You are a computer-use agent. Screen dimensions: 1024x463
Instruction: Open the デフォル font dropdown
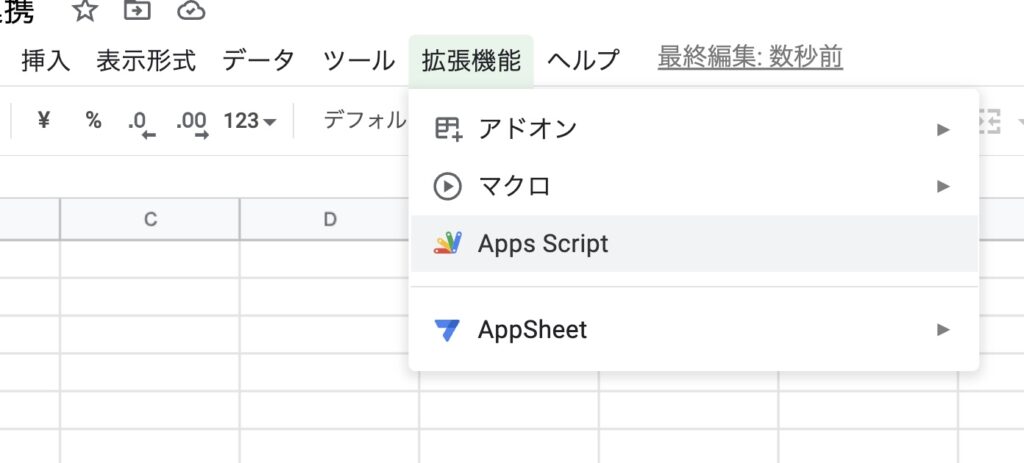click(364, 121)
